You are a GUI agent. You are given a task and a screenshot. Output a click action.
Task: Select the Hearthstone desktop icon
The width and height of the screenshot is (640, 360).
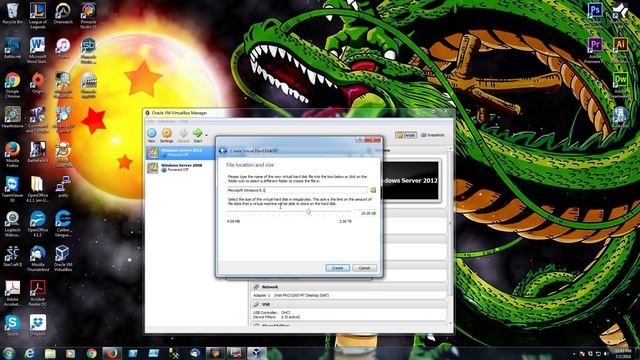12,118
